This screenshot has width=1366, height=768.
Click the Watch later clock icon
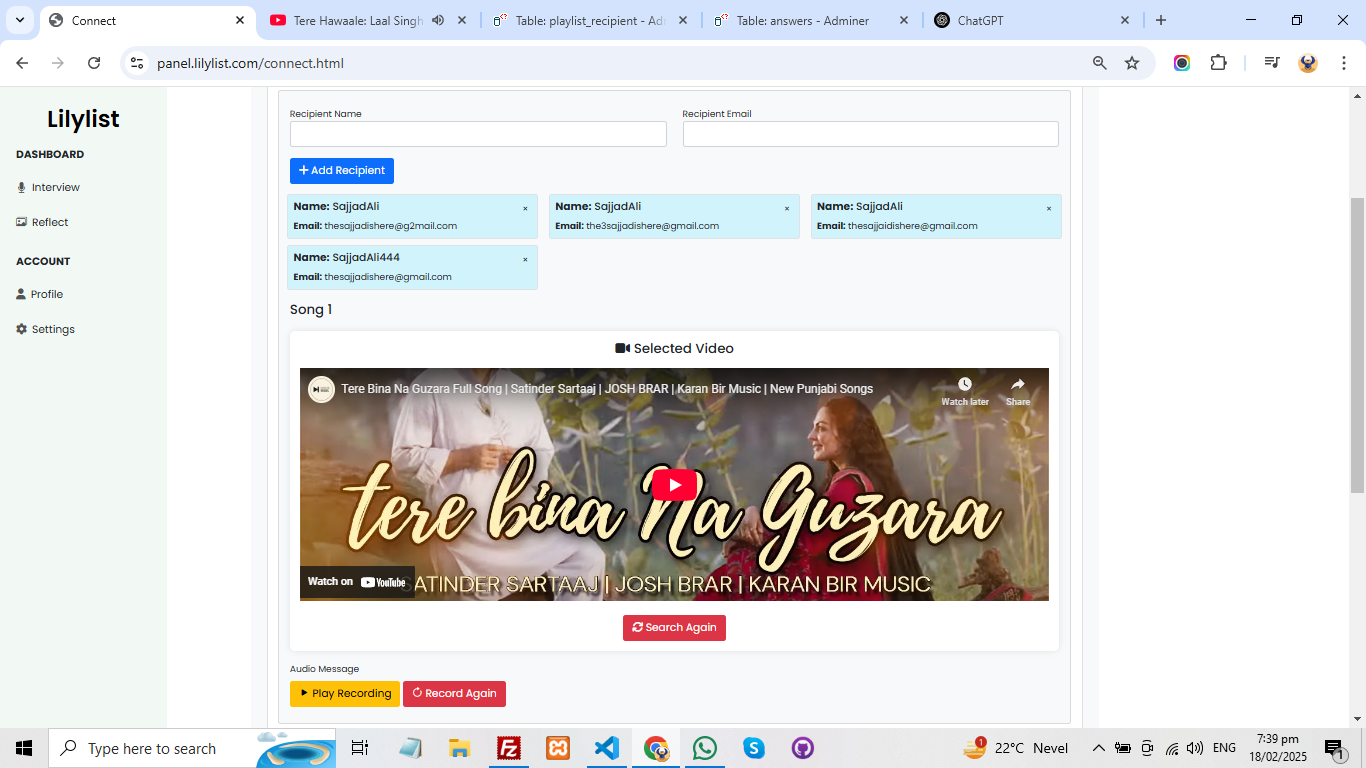(964, 385)
